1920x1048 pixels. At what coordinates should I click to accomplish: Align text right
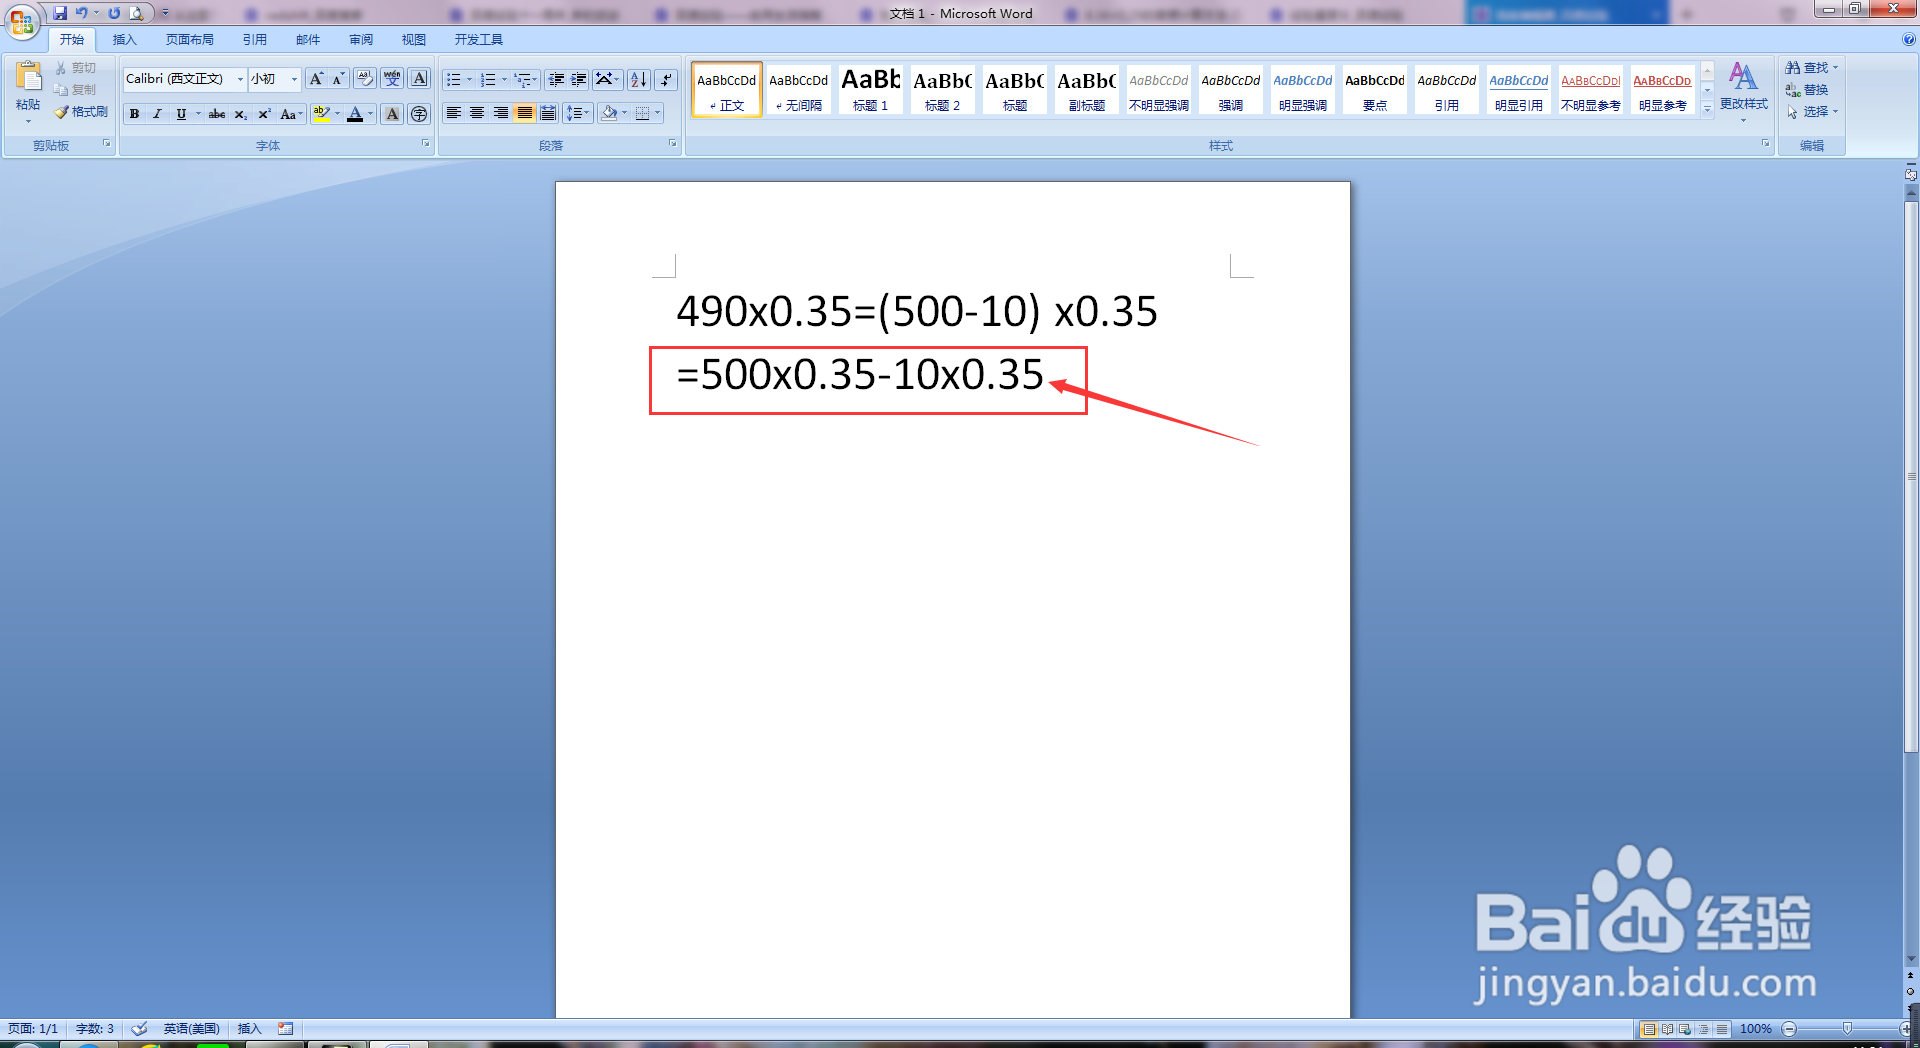coord(501,113)
